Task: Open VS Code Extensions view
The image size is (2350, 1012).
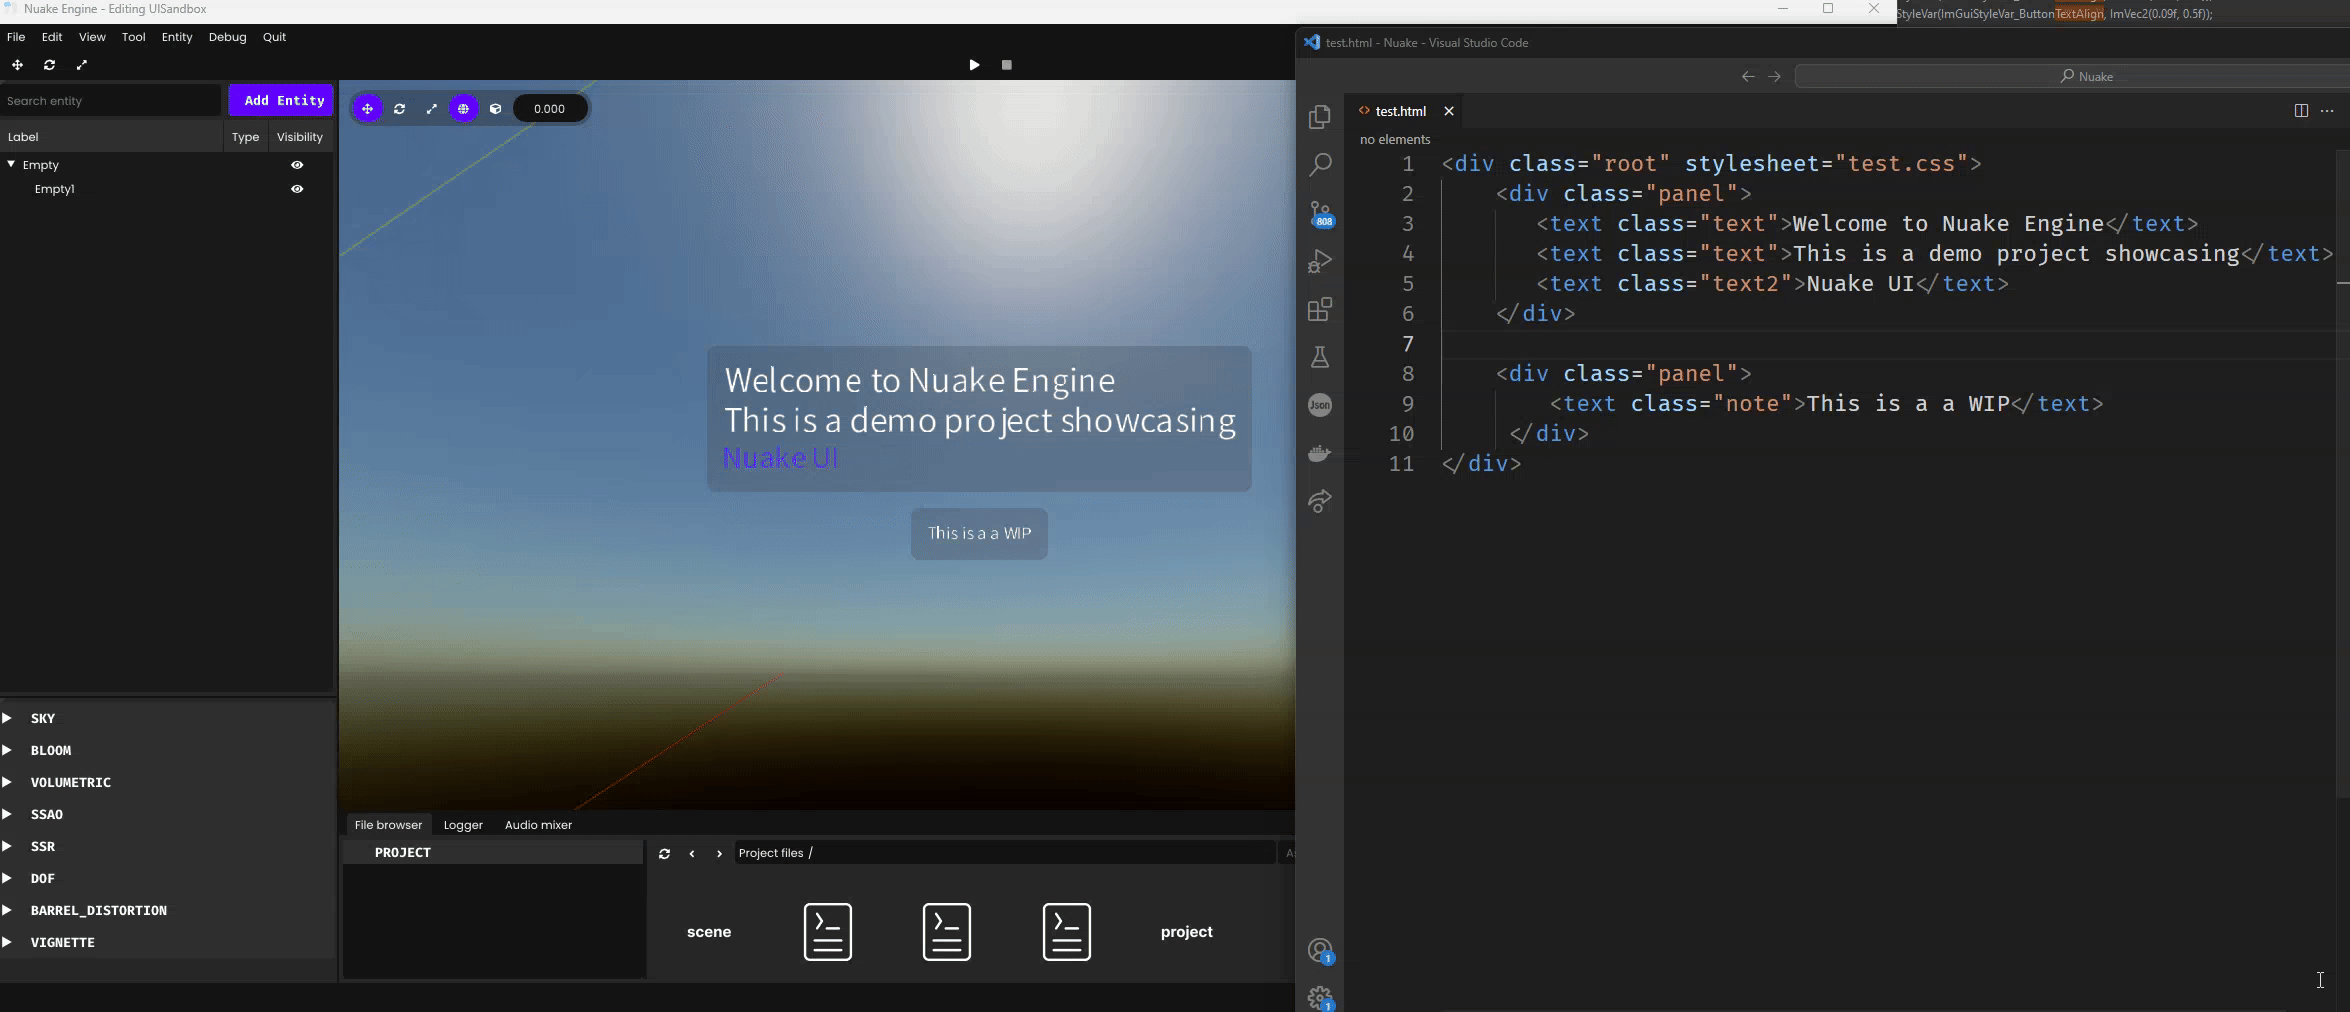Action: click(1320, 309)
